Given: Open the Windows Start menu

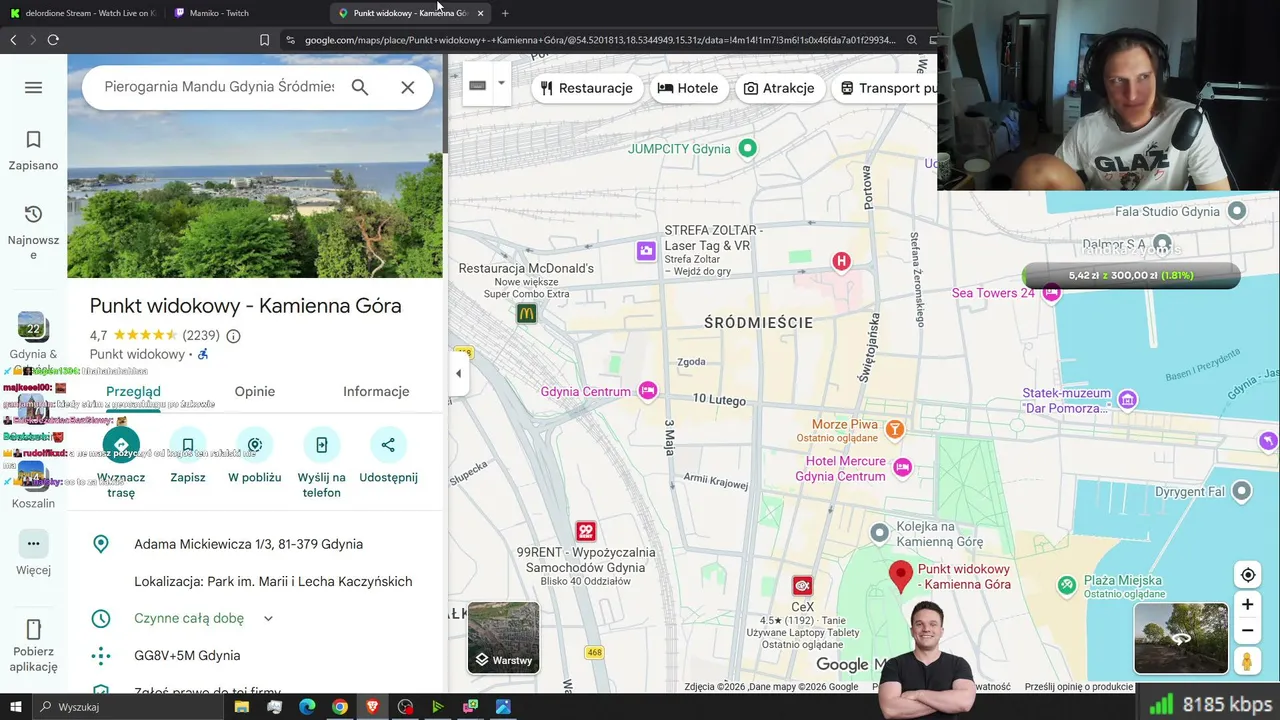Looking at the screenshot, I should (15, 707).
